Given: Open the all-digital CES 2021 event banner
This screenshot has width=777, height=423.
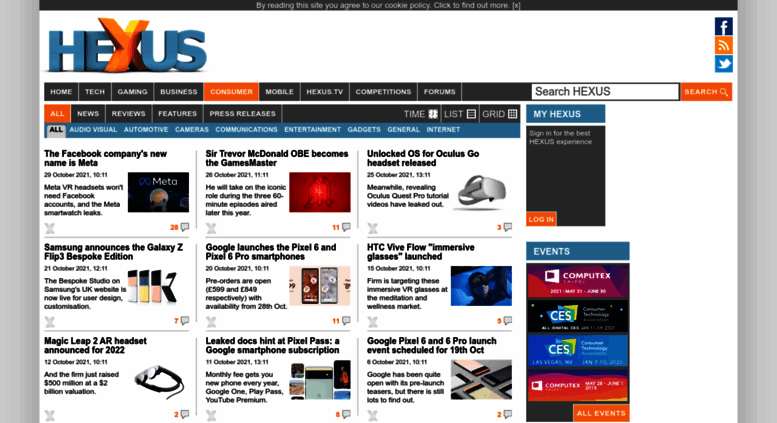Looking at the screenshot, I should tap(578, 316).
